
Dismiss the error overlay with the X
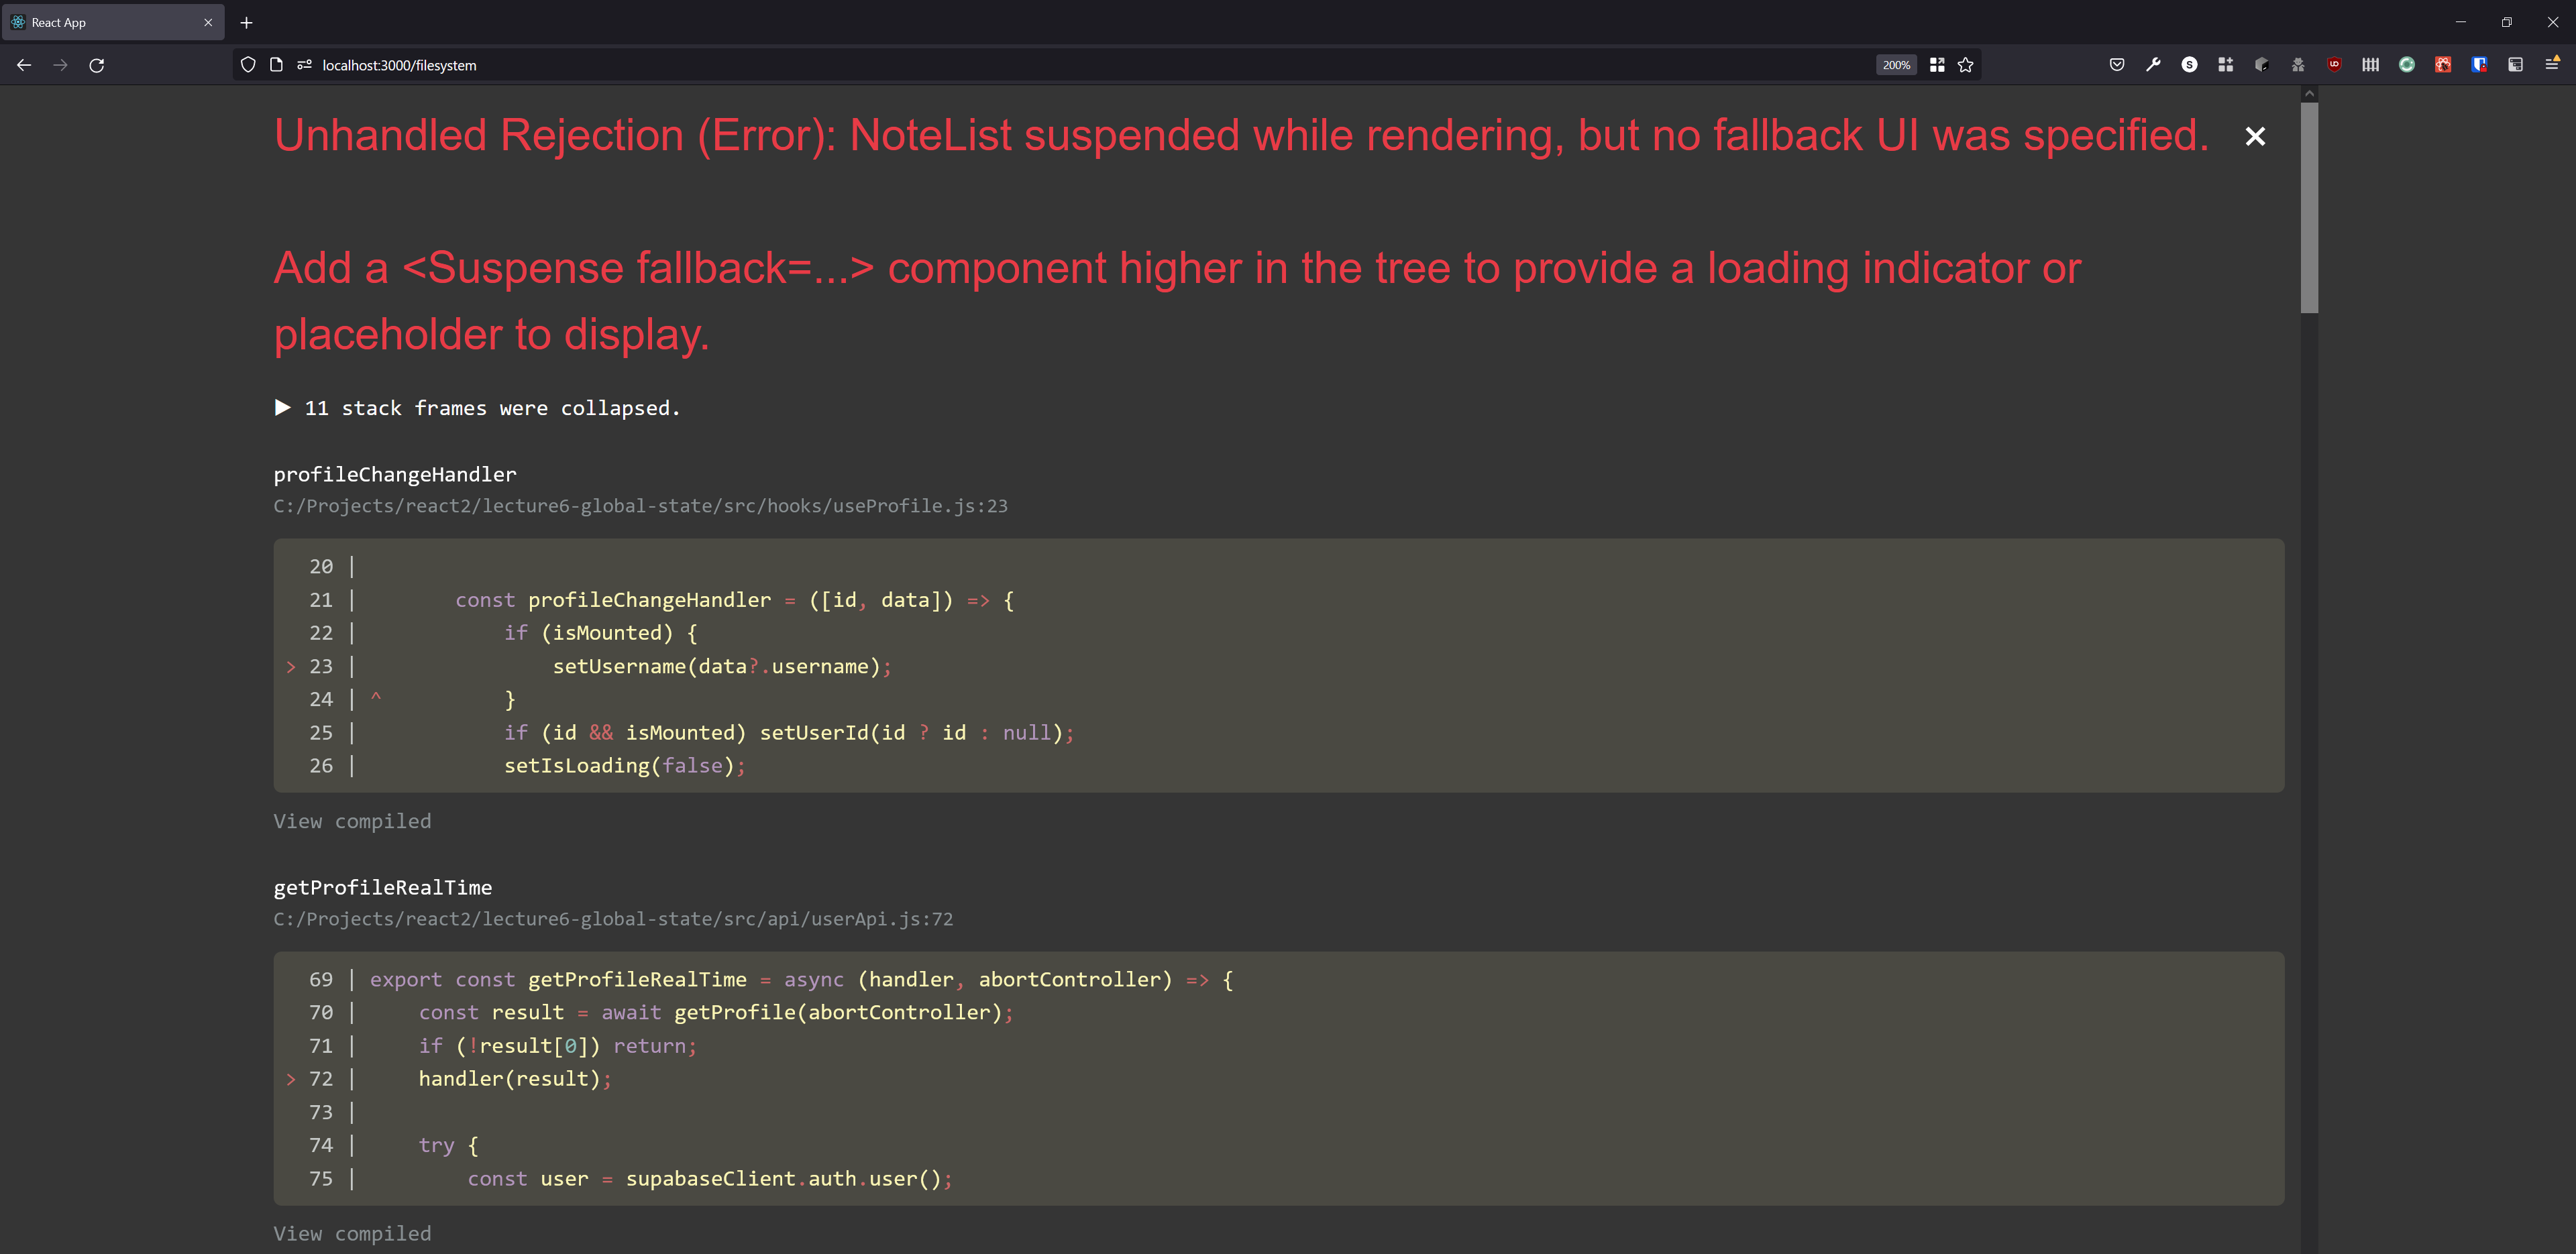(2254, 137)
